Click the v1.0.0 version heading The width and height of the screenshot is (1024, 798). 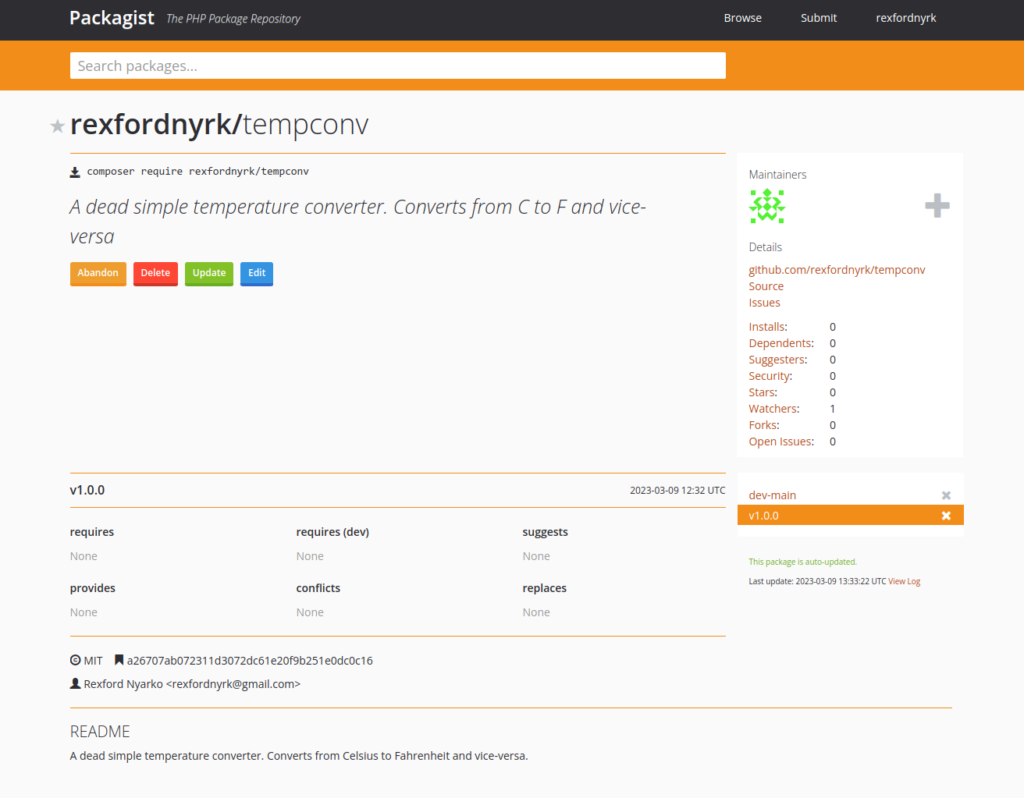pos(87,490)
